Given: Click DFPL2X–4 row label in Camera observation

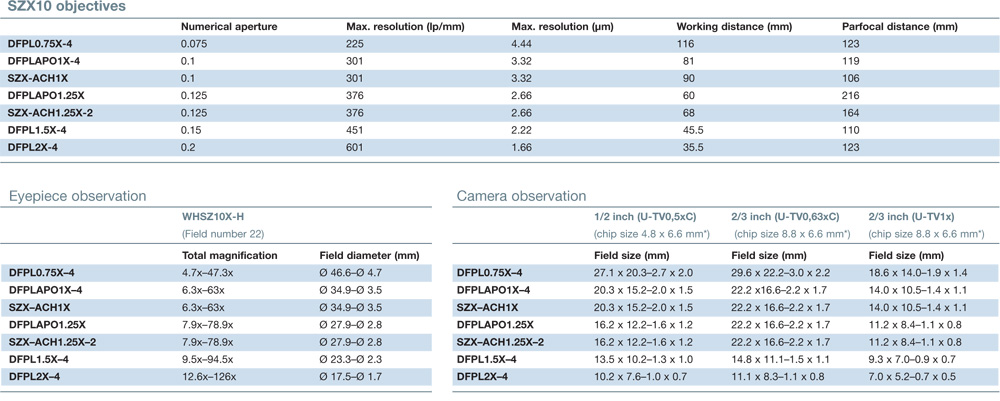Looking at the screenshot, I should tap(482, 377).
